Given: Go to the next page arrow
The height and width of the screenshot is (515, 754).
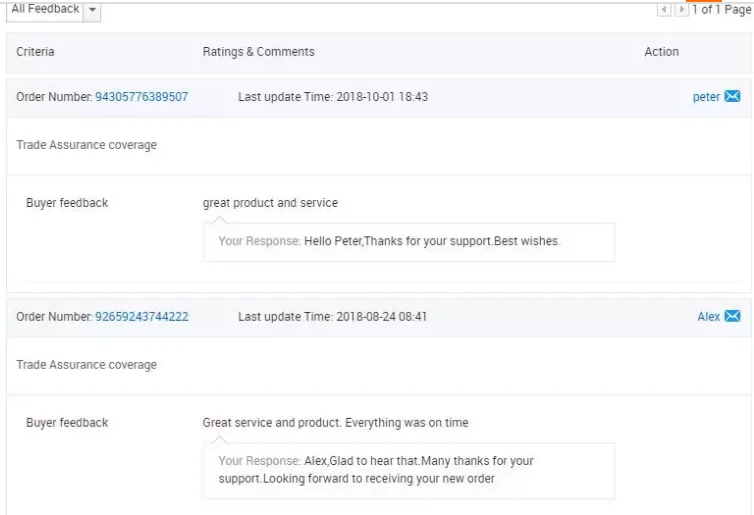Looking at the screenshot, I should coord(682,10).
